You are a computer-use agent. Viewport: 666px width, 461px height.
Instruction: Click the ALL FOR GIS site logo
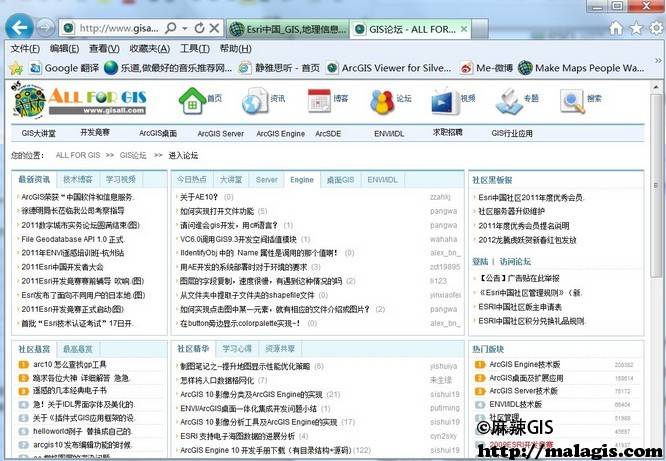click(x=79, y=101)
